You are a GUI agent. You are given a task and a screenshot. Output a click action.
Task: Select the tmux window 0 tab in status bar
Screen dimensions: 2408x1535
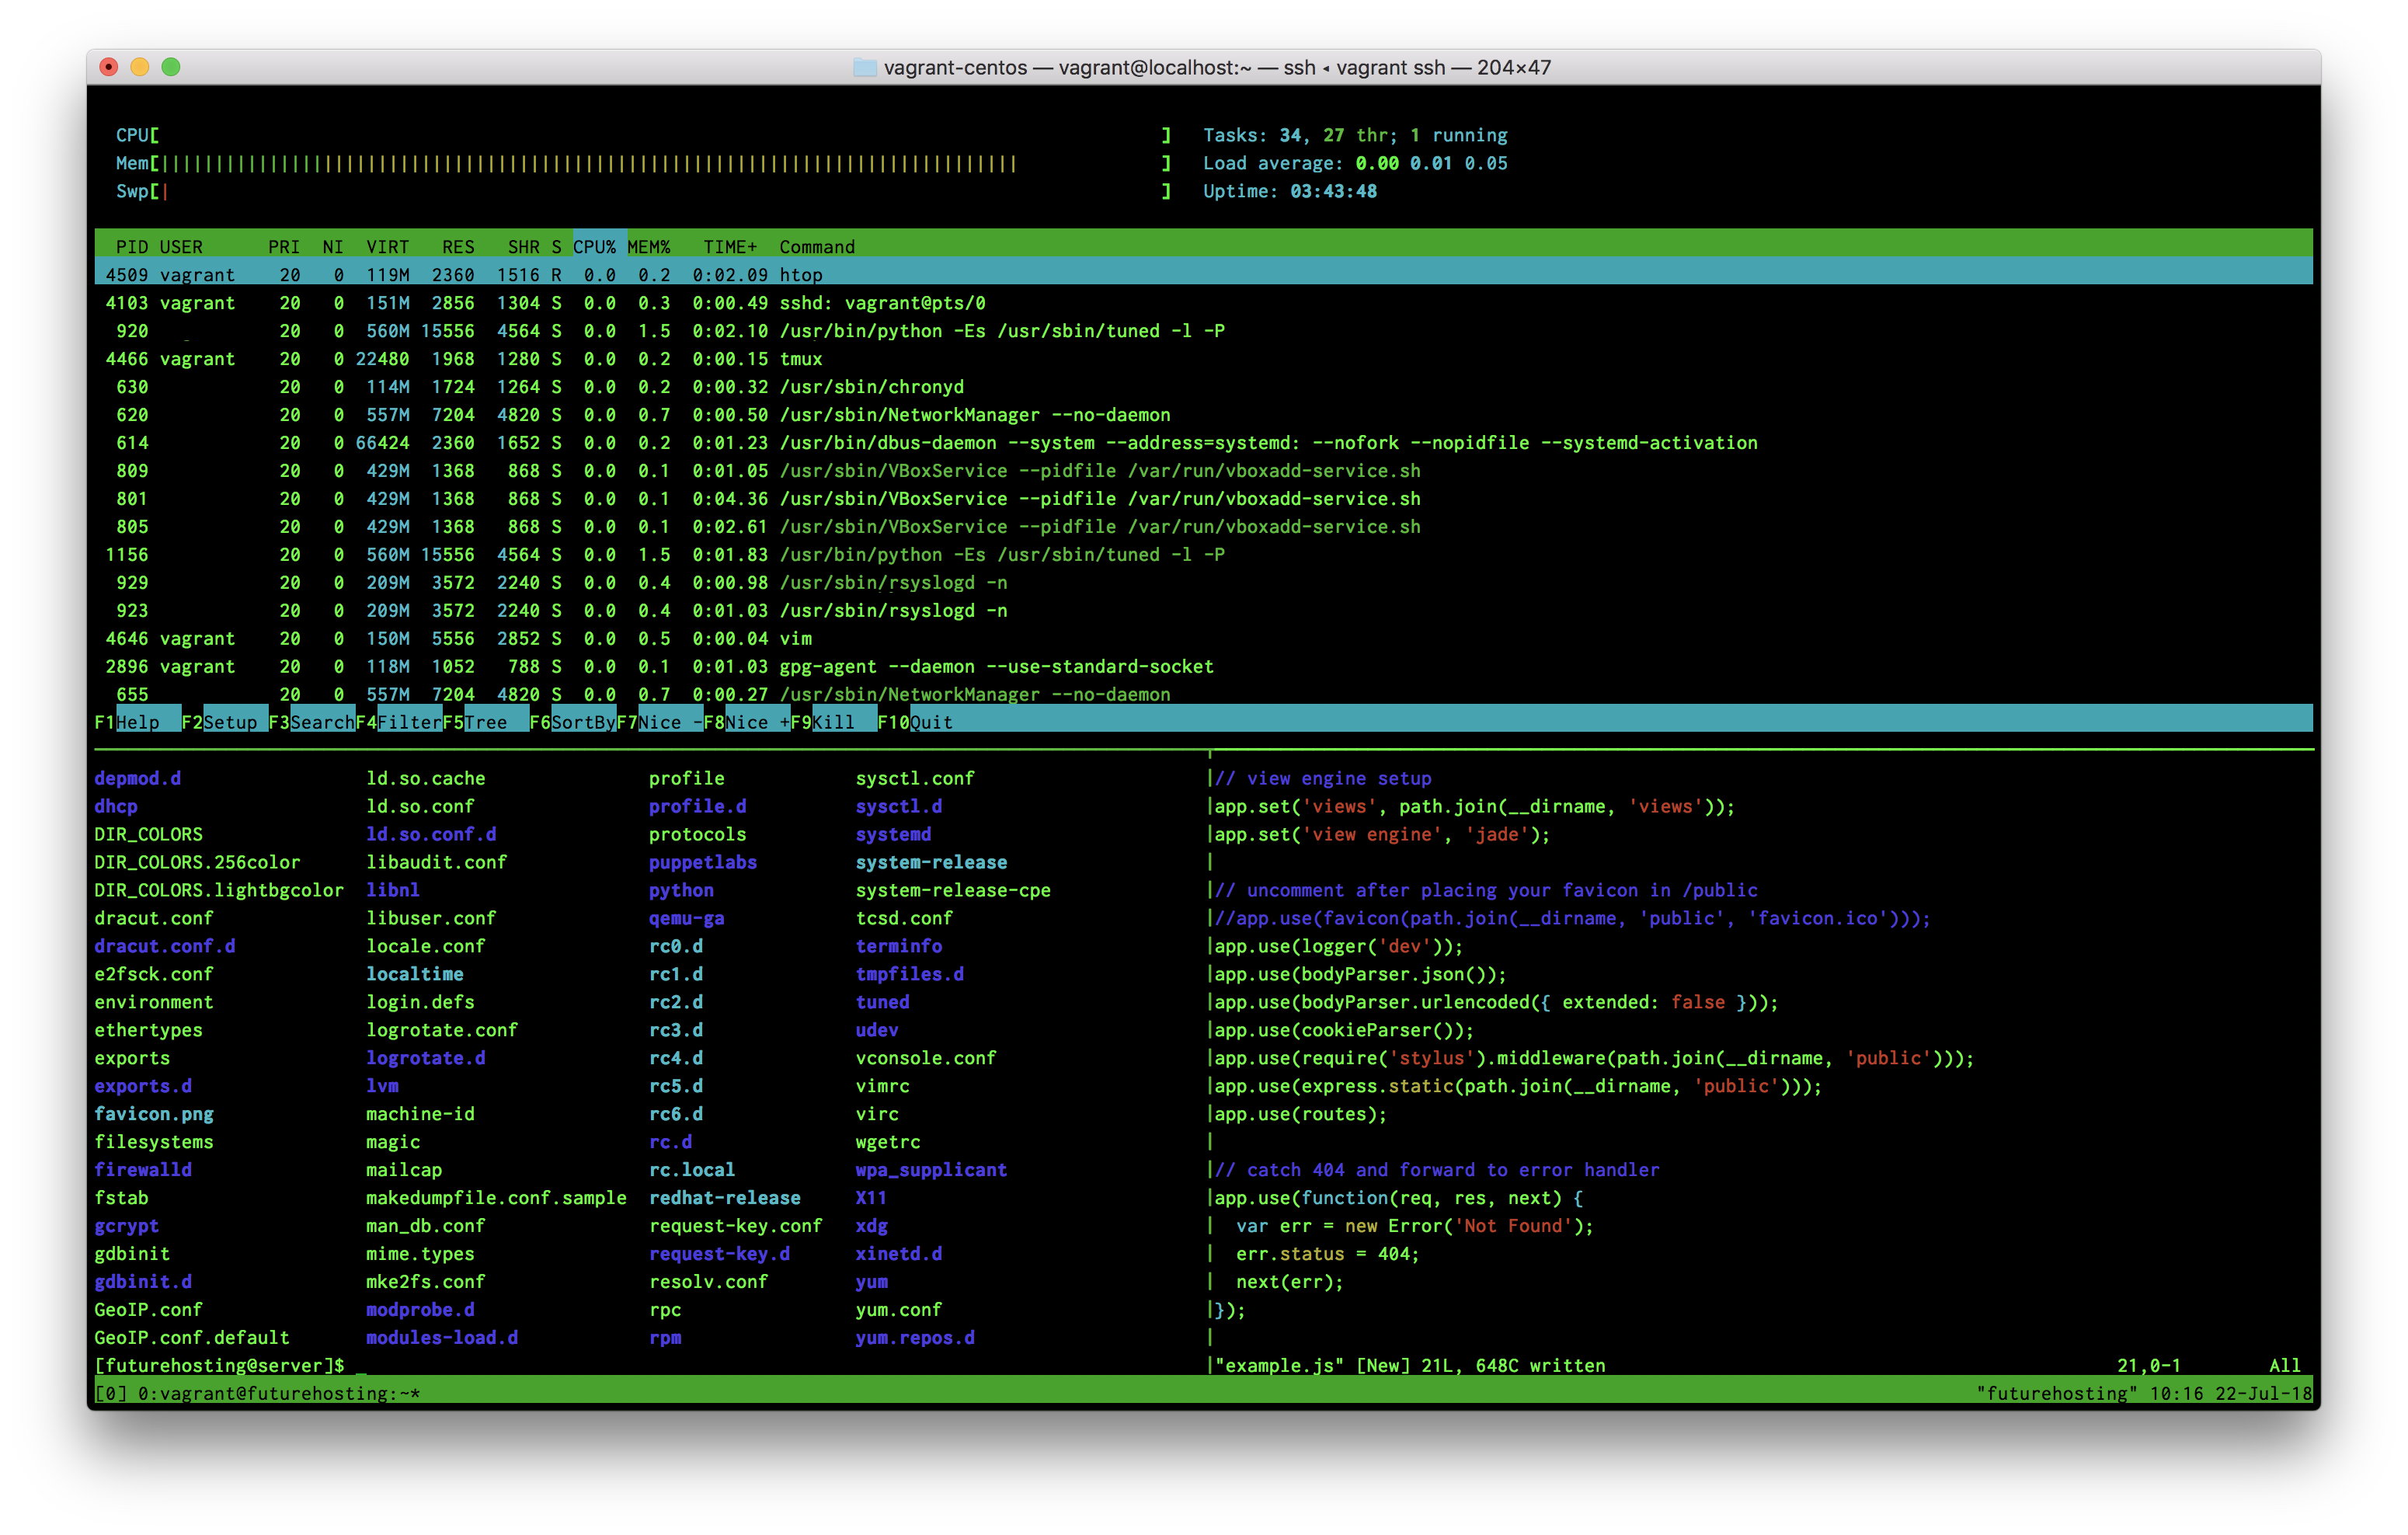tap(278, 1393)
